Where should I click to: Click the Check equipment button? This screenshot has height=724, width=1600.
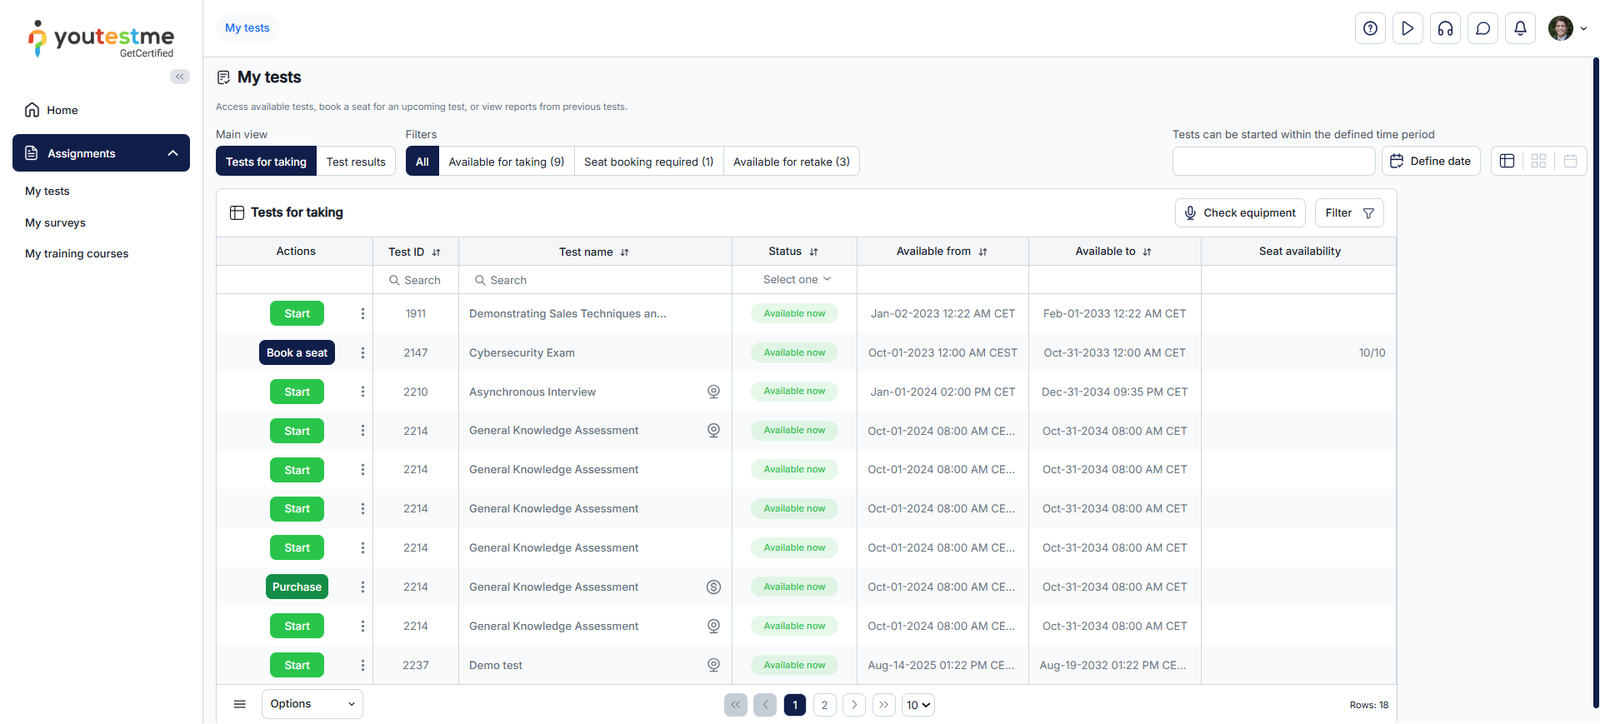(1240, 213)
